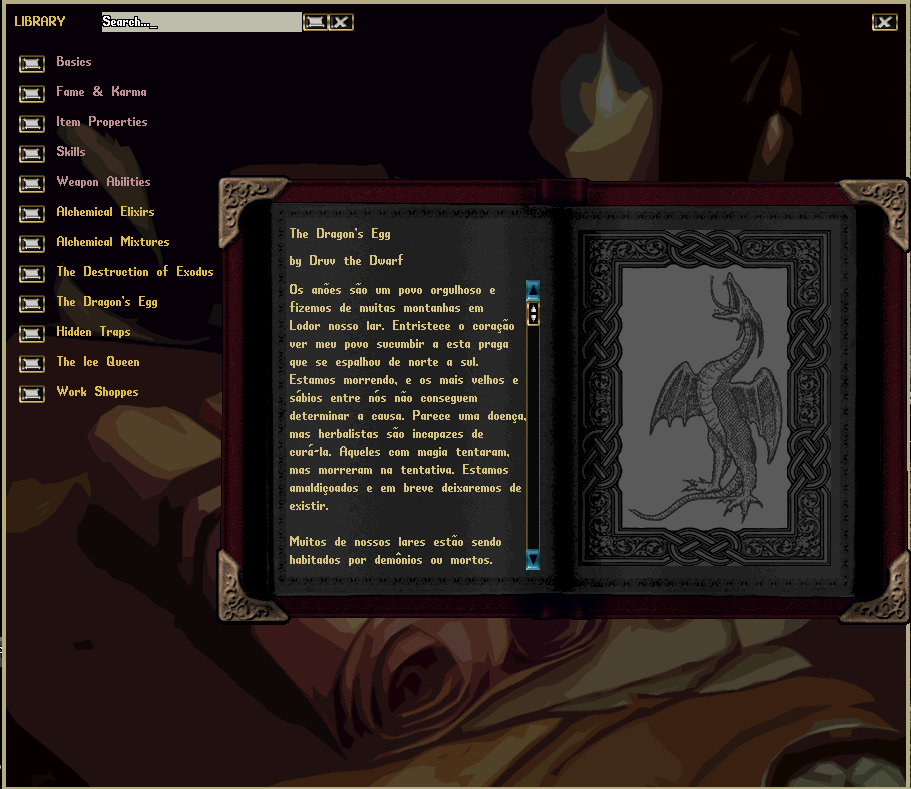Clear search with the X button
Image resolution: width=911 pixels, height=789 pixels.
tap(341, 22)
